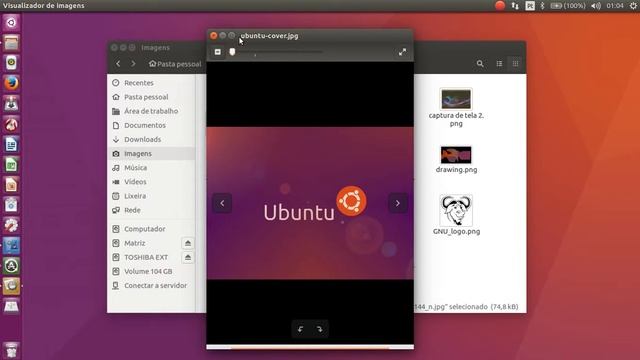
Task: Open search in Files window
Action: (x=480, y=64)
